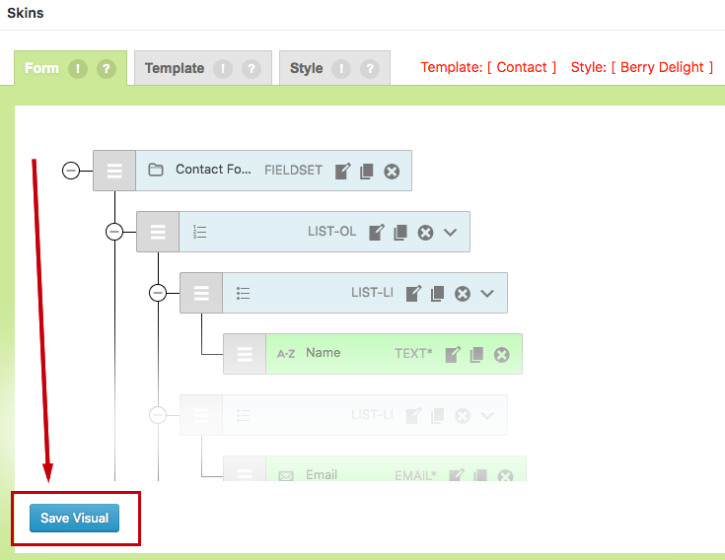Collapse the Contact Form fieldset node
This screenshot has width=725, height=560.
click(71, 171)
